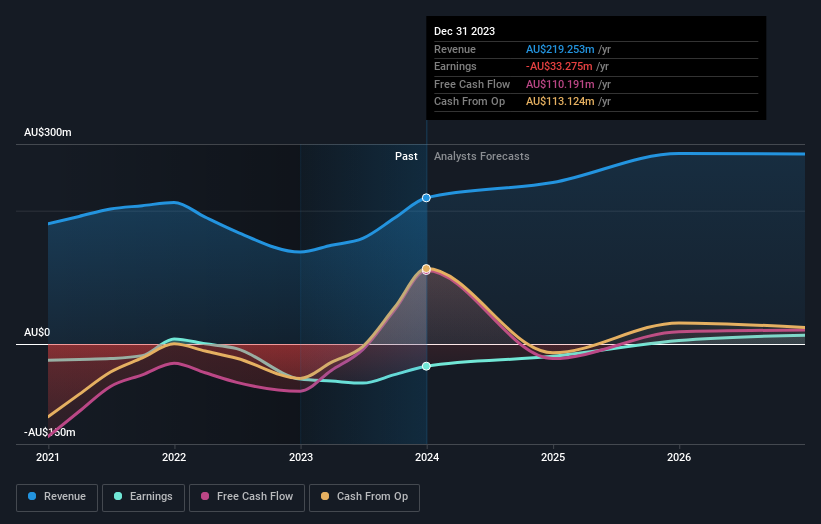Click the Revenue row label in the tooltip
The width and height of the screenshot is (821, 524).
pos(455,49)
